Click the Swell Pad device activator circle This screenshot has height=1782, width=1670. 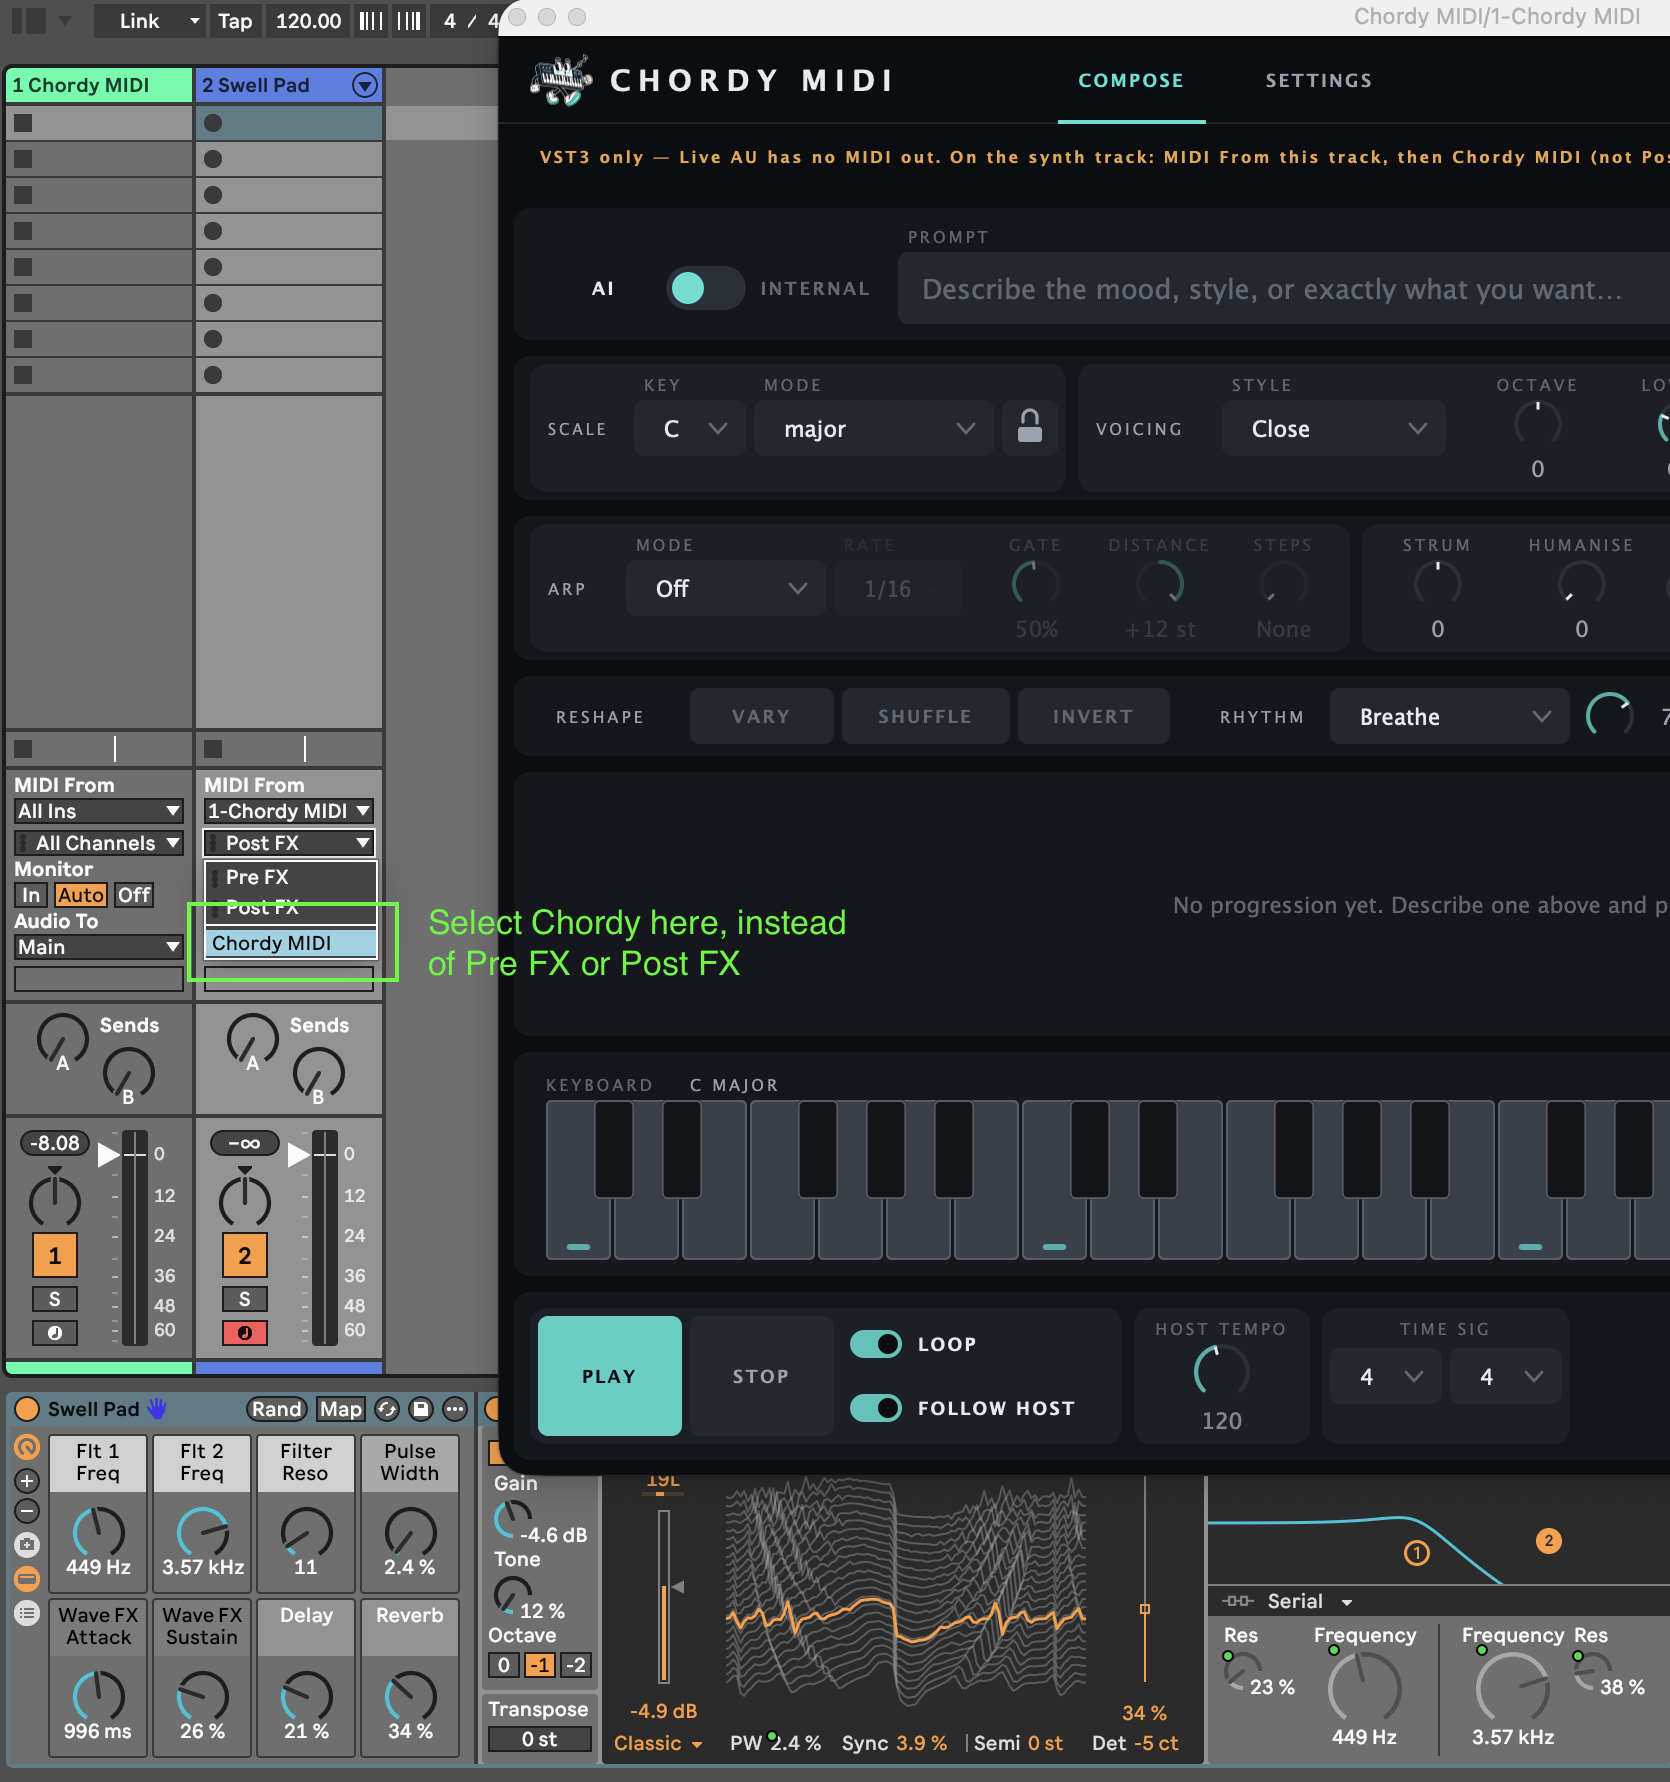[27, 1409]
